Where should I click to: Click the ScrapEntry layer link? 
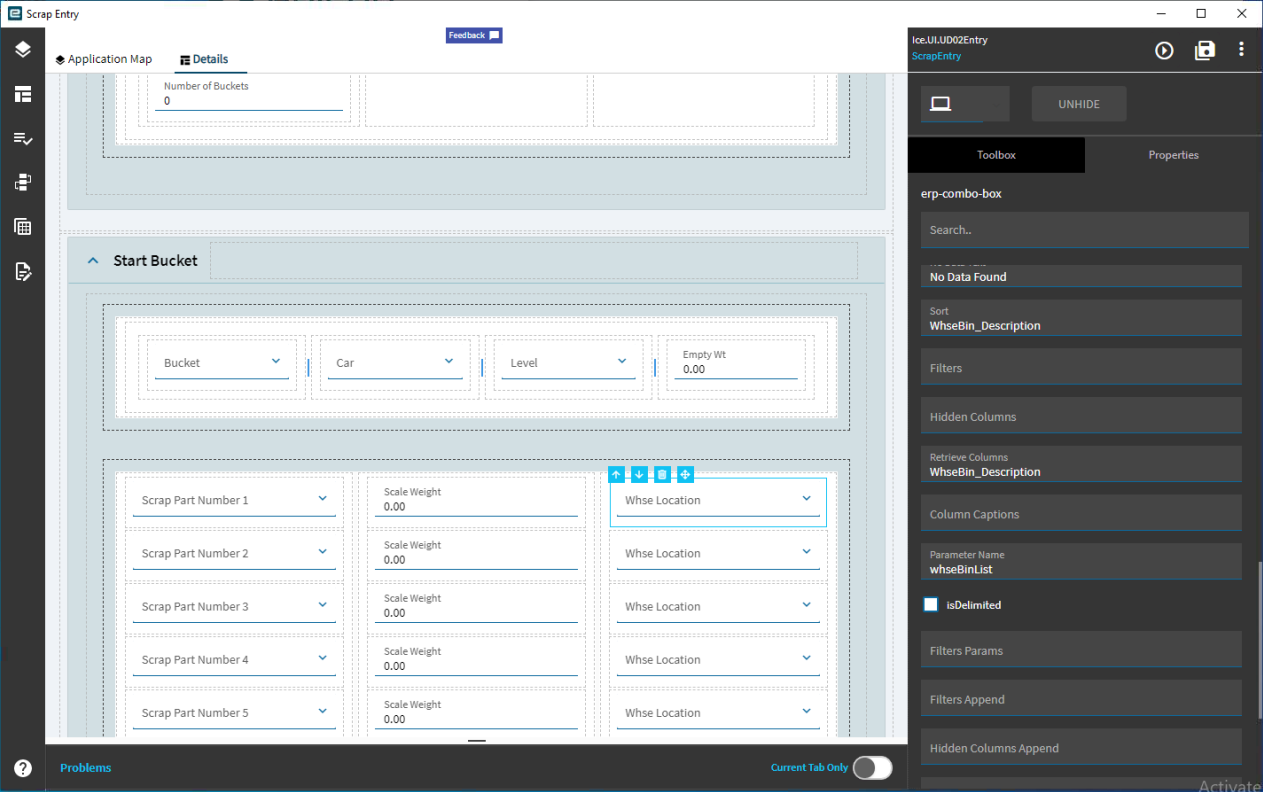(x=936, y=56)
